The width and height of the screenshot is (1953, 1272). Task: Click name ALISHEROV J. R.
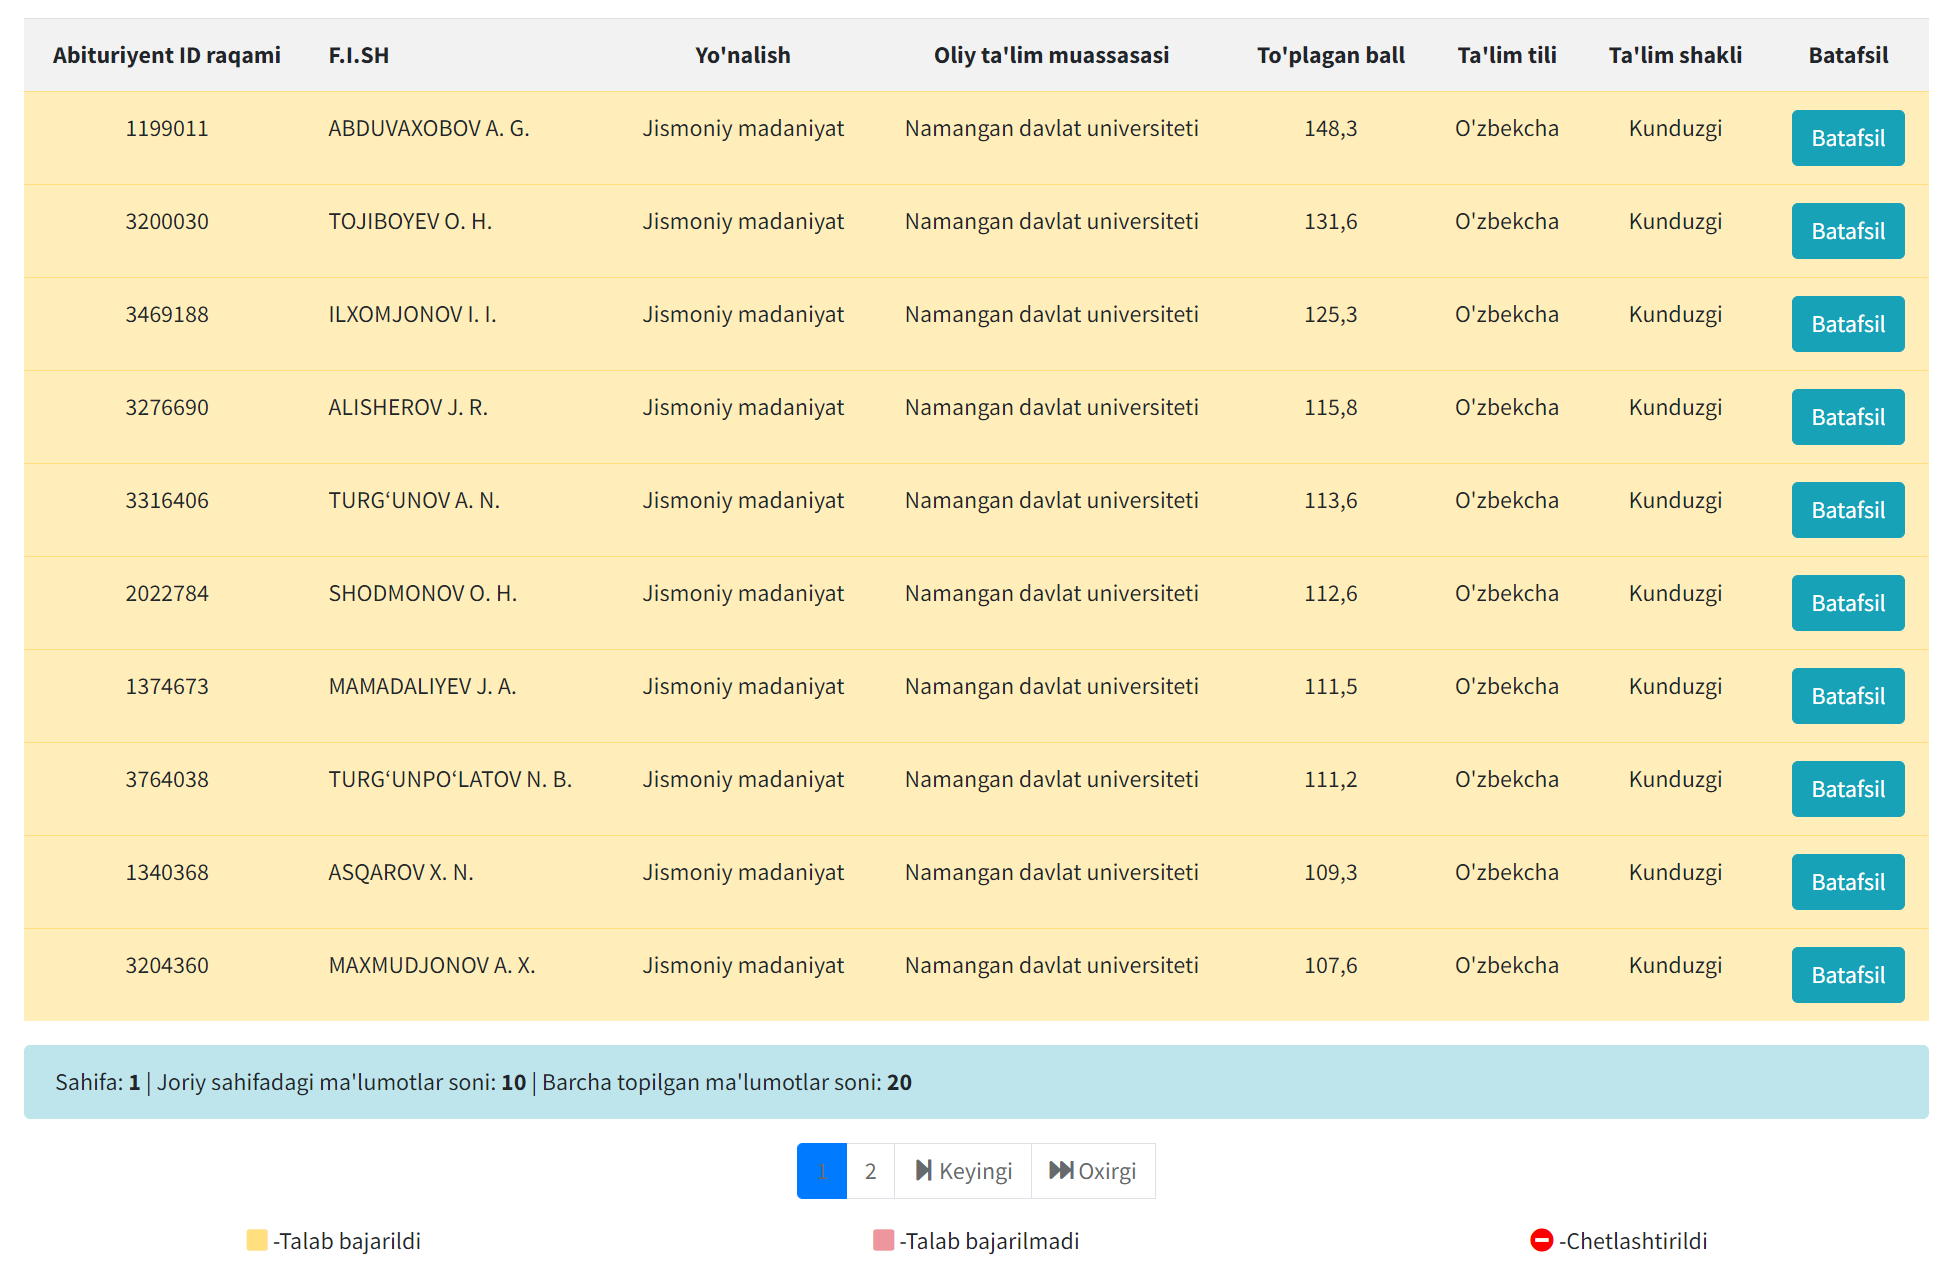(x=408, y=407)
